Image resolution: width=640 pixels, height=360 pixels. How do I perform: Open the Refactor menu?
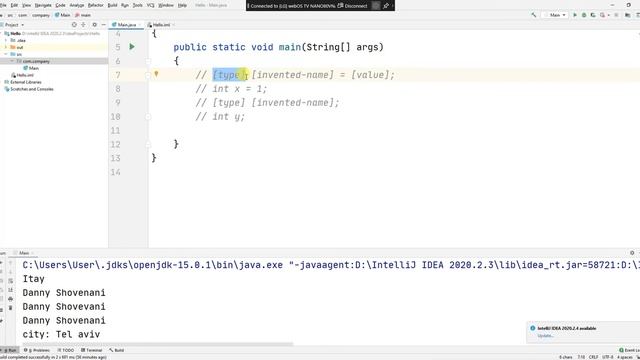[x=96, y=5]
